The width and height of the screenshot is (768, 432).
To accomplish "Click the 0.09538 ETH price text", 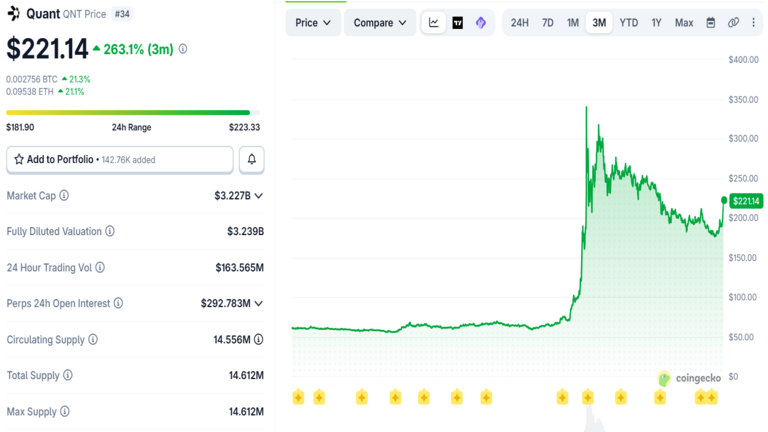I will pyautogui.click(x=29, y=92).
